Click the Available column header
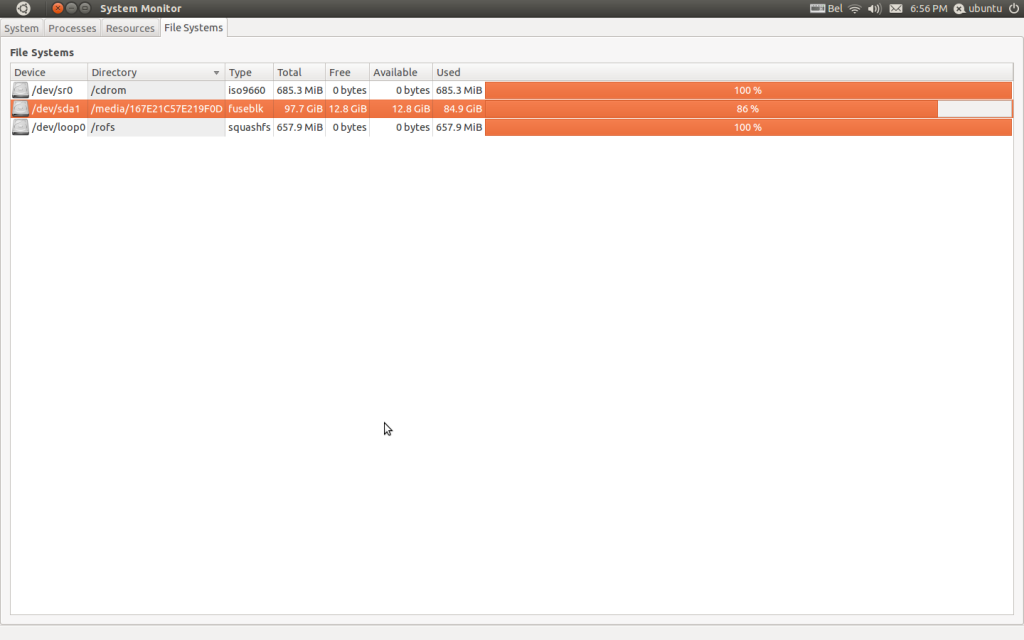The image size is (1024, 640). pos(400,73)
